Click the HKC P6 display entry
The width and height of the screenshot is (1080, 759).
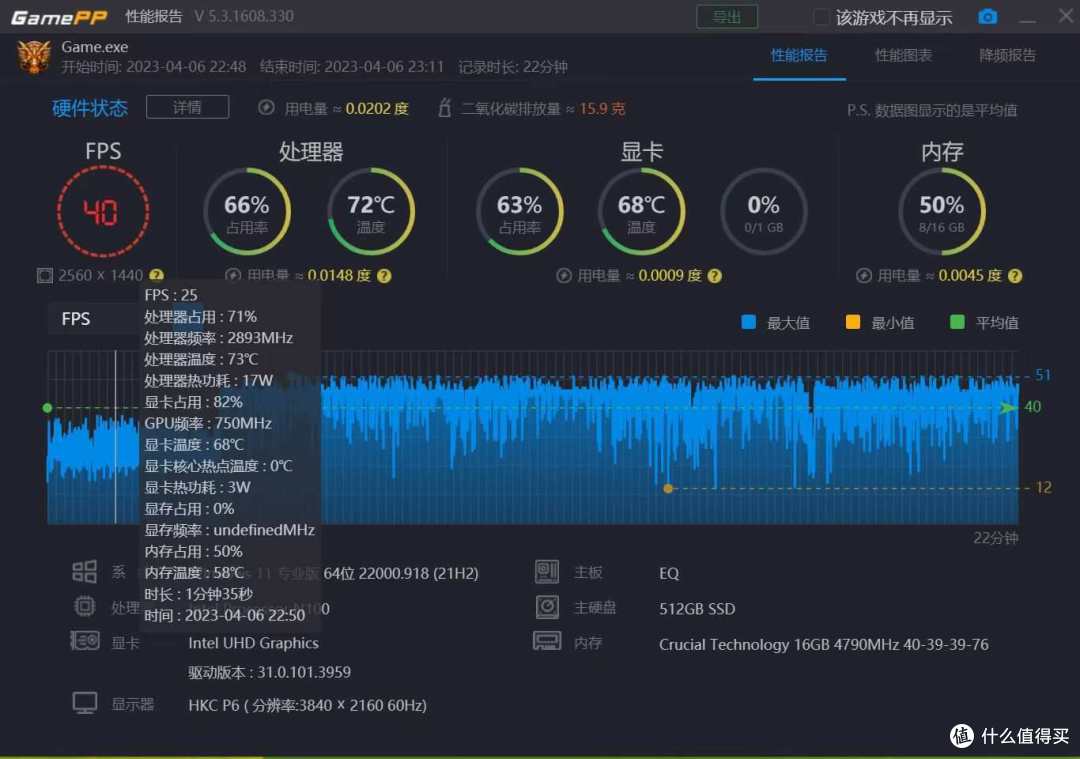[307, 705]
